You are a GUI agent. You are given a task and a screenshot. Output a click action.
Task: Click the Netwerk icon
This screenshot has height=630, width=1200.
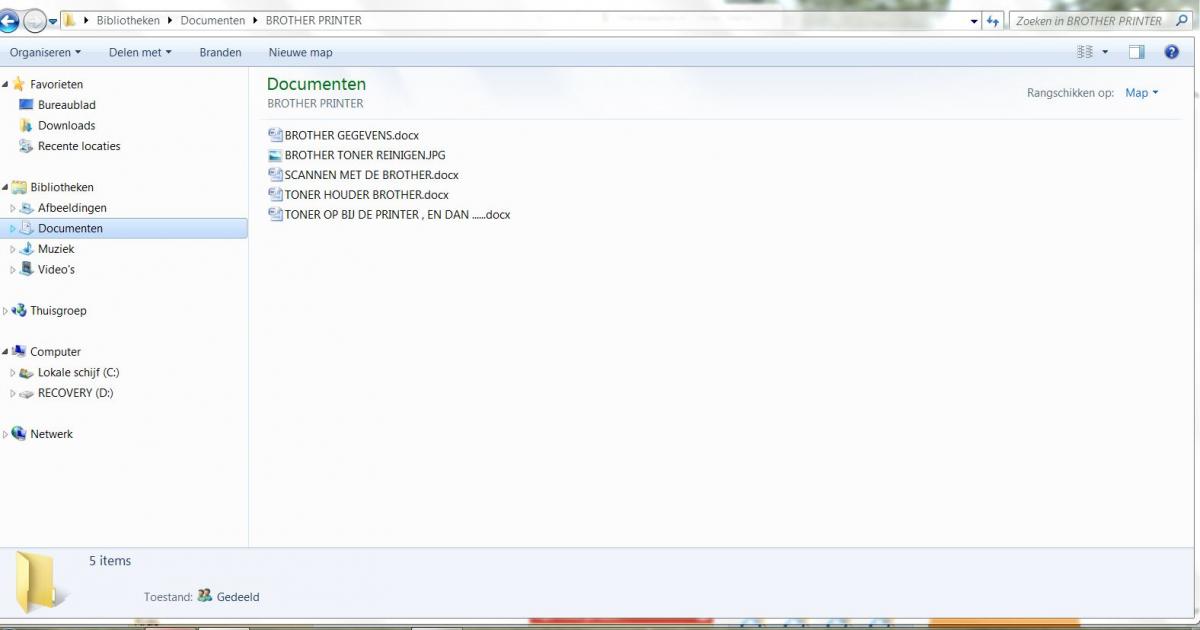[x=19, y=434]
